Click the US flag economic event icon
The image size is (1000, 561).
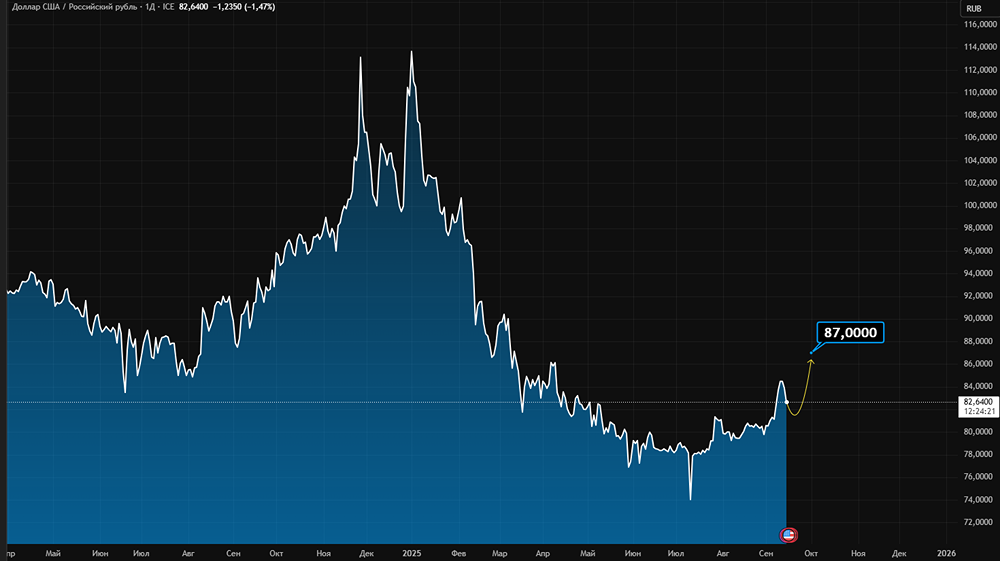point(788,535)
